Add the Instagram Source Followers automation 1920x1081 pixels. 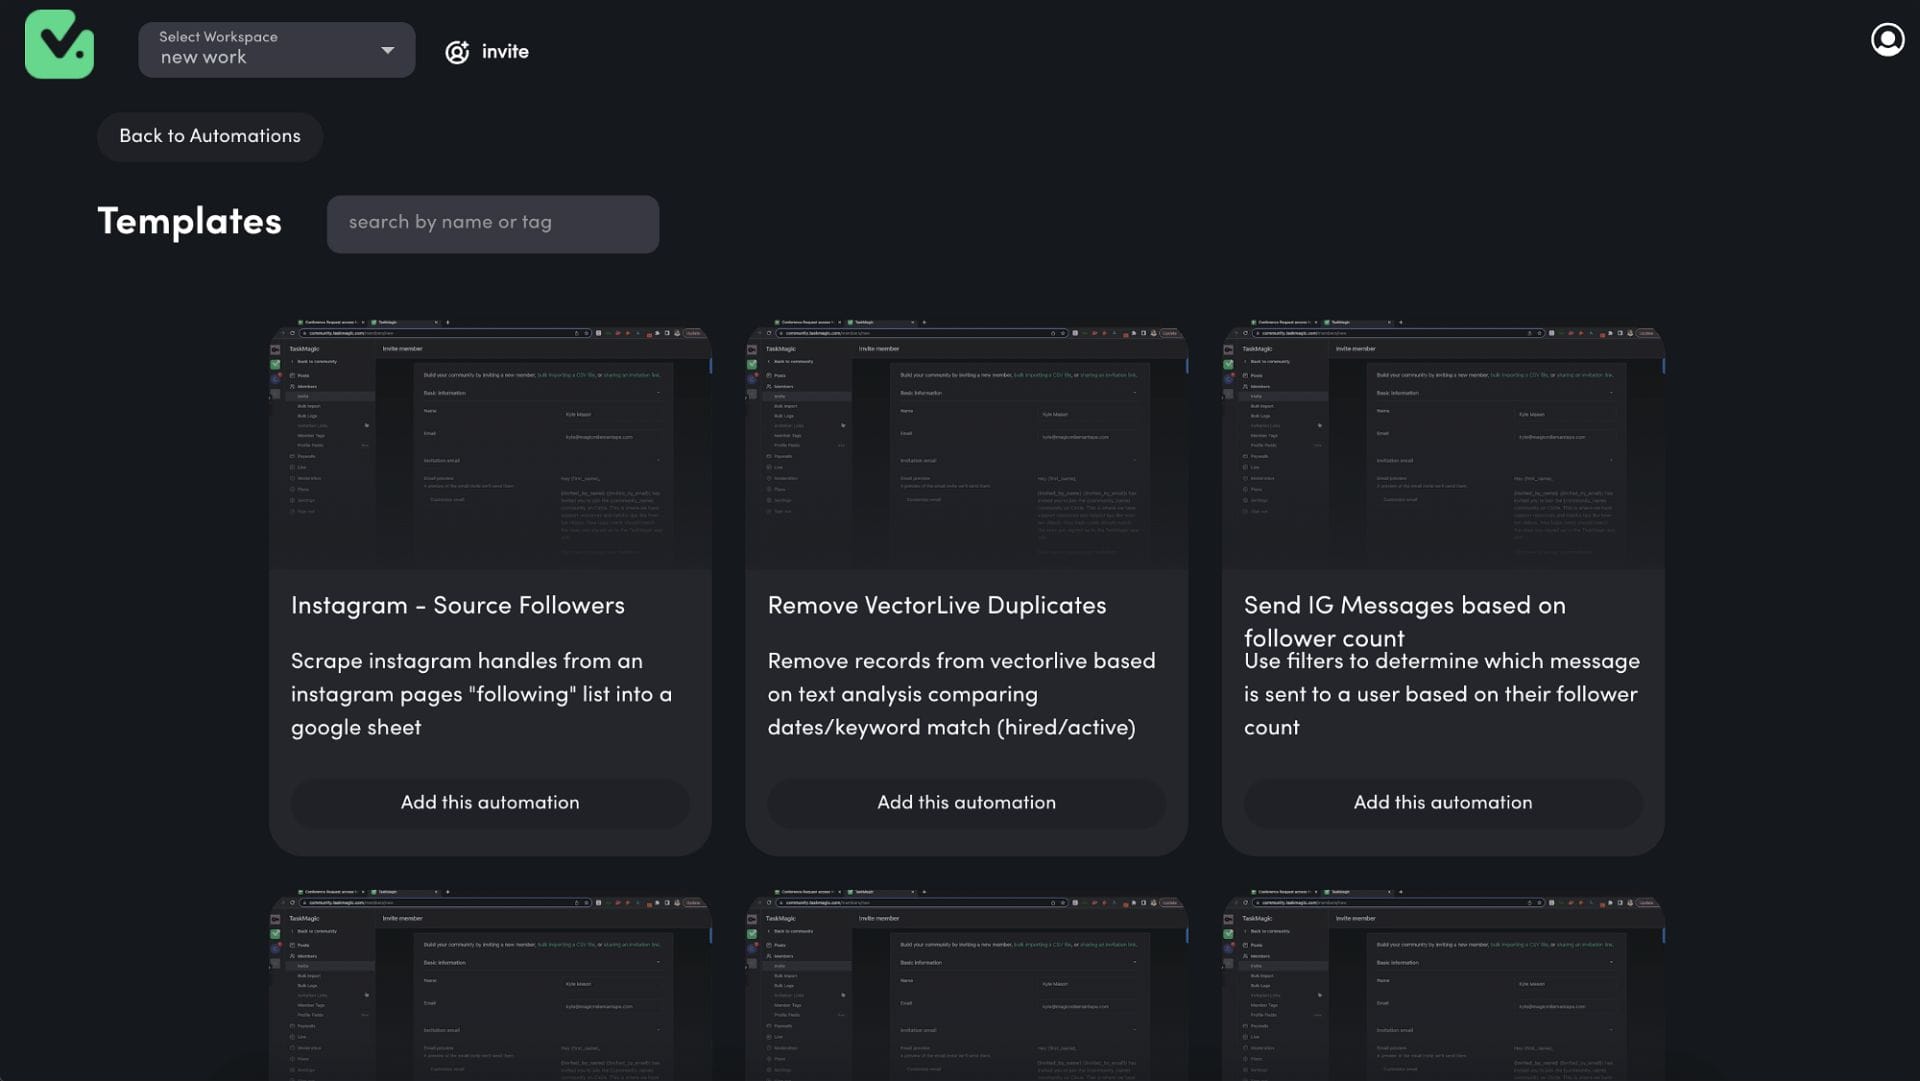490,803
